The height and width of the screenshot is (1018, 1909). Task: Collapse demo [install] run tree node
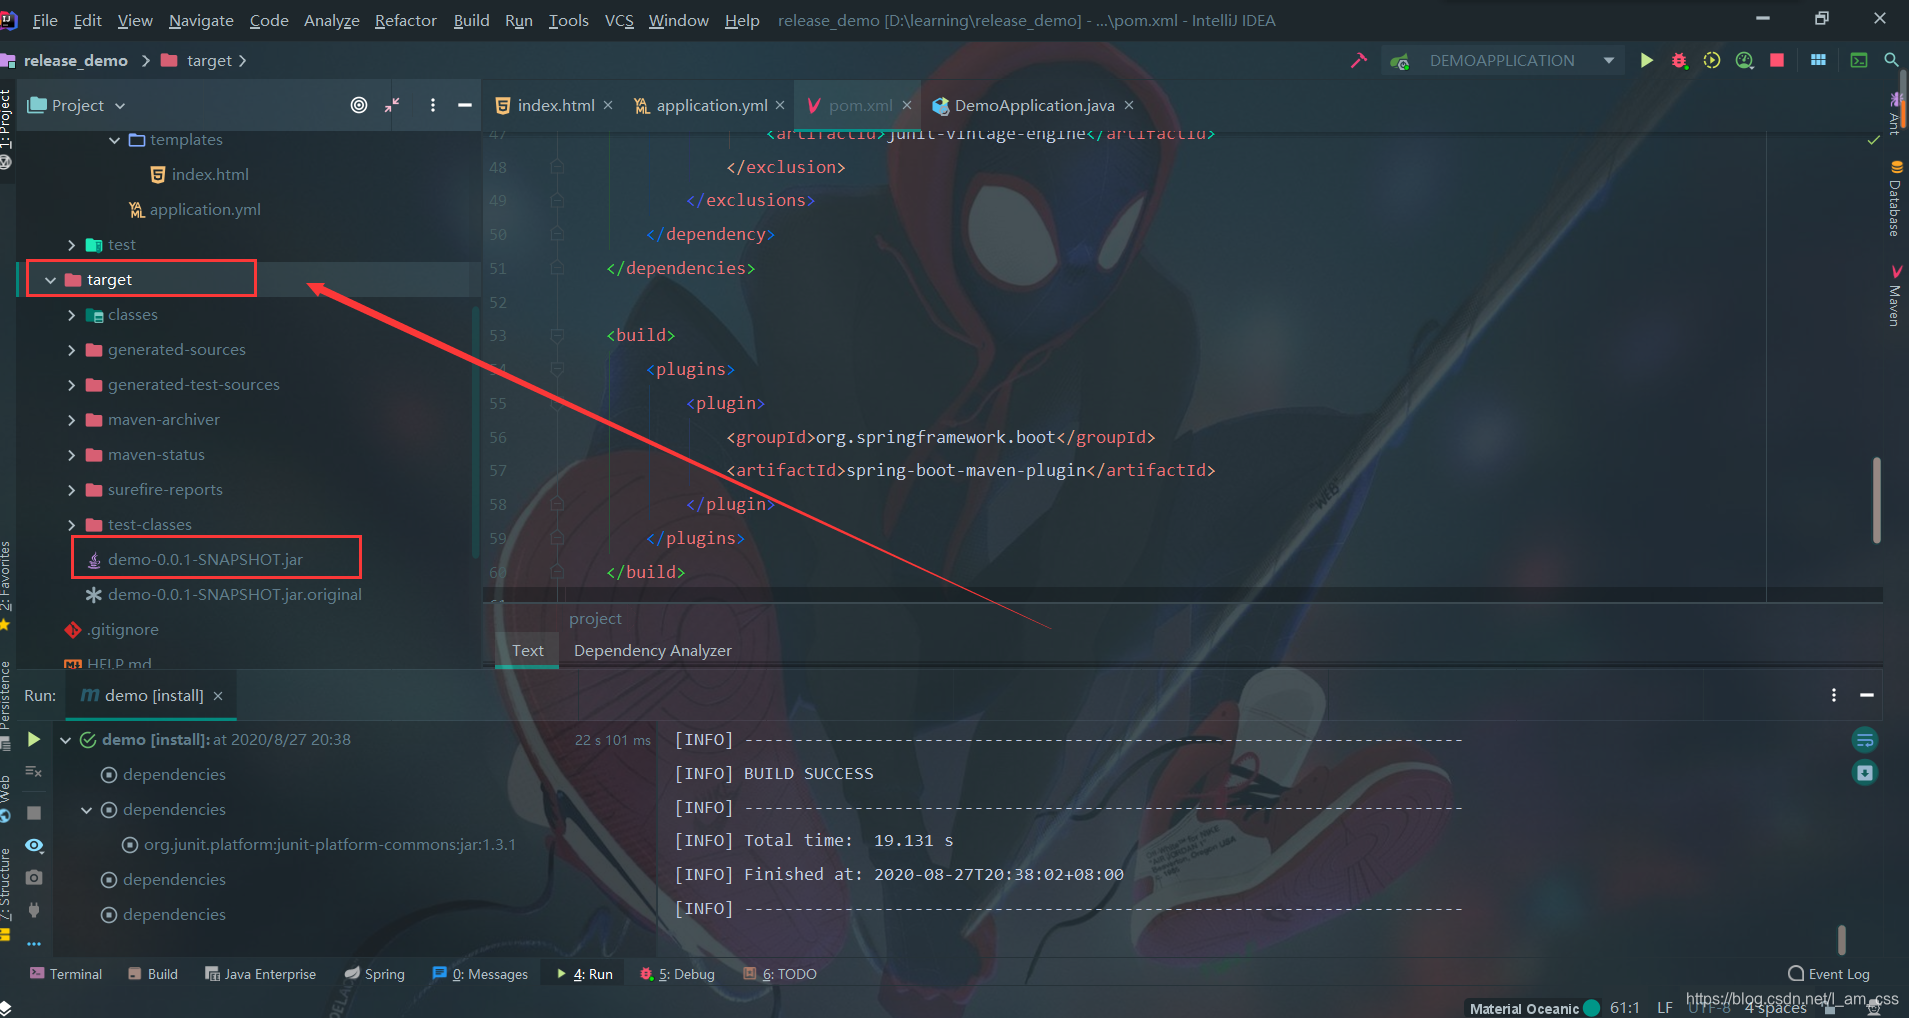click(65, 740)
